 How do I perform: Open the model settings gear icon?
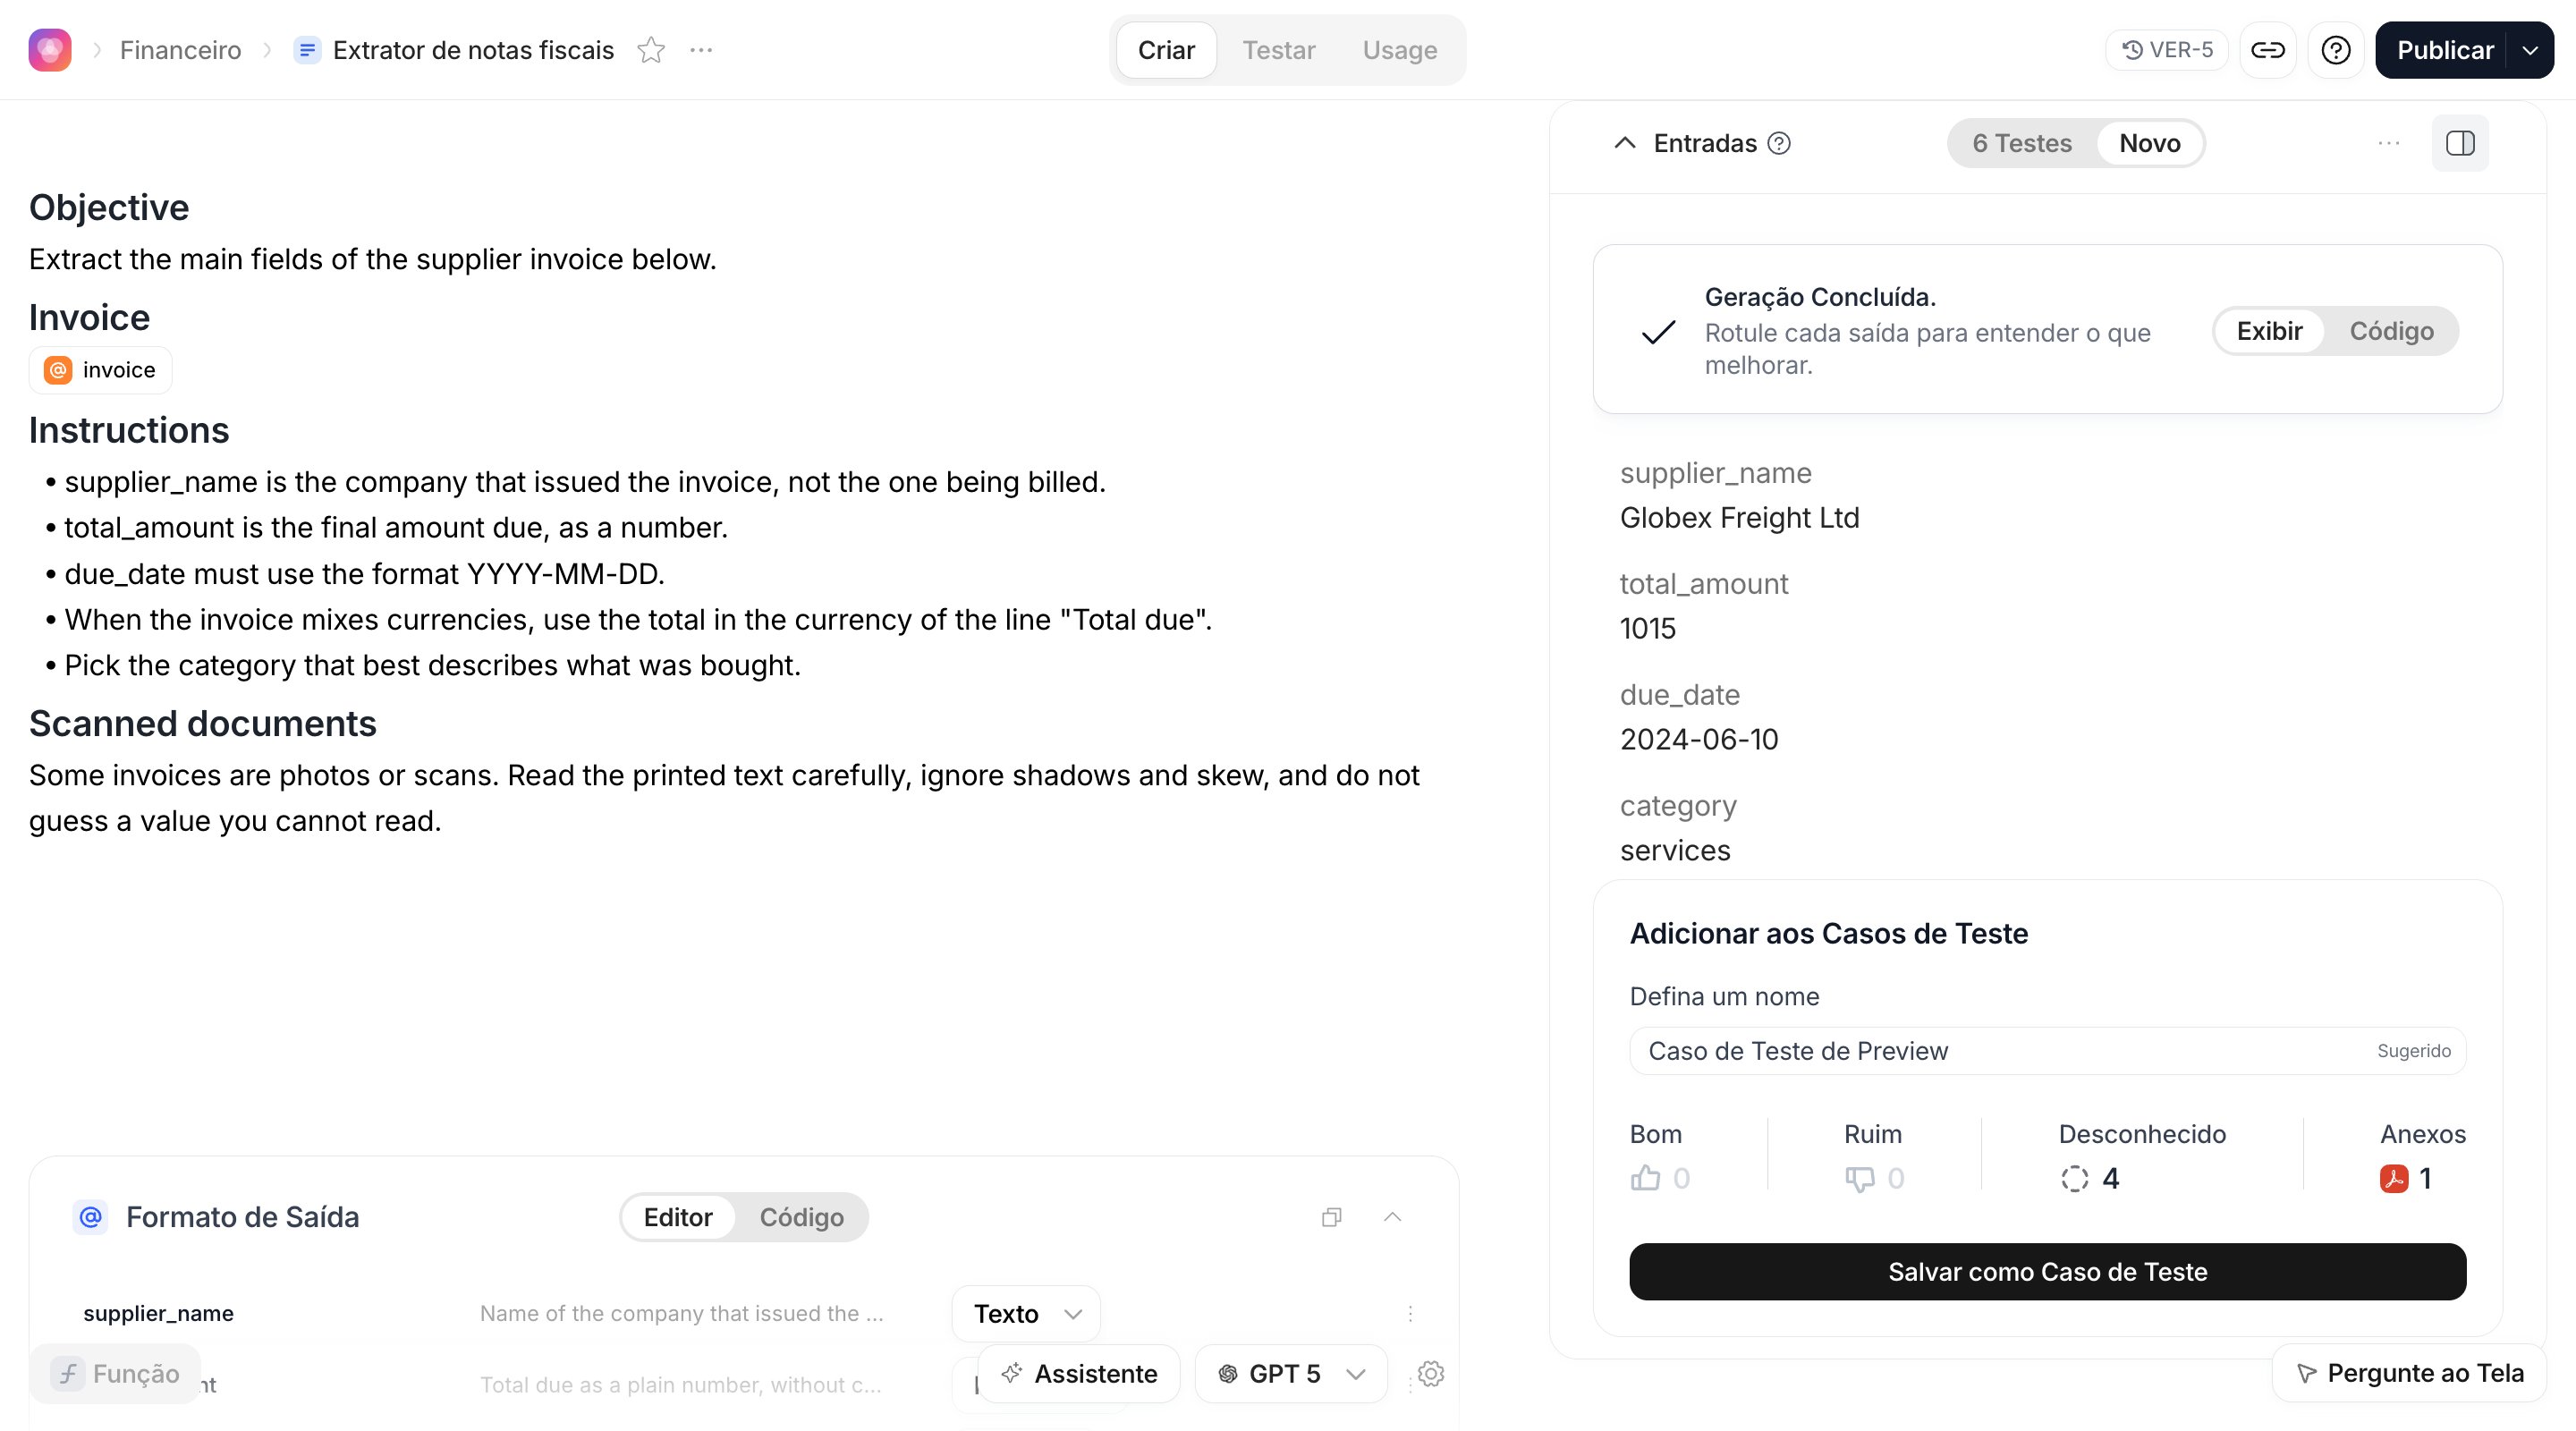tap(1431, 1373)
